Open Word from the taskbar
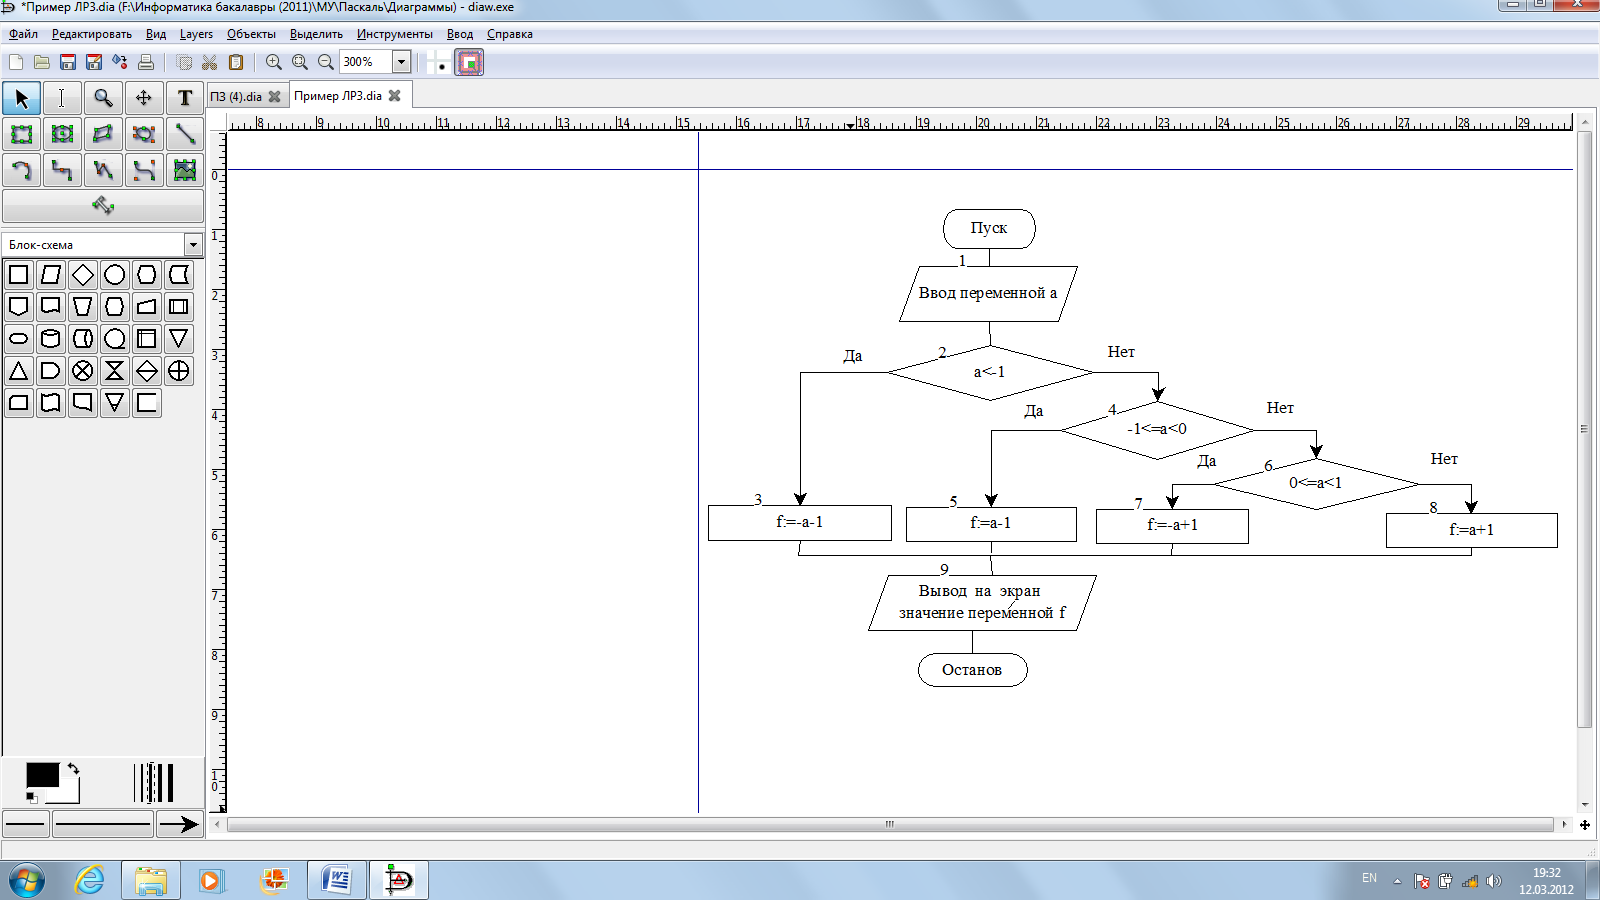Image resolution: width=1600 pixels, height=900 pixels. (x=336, y=880)
